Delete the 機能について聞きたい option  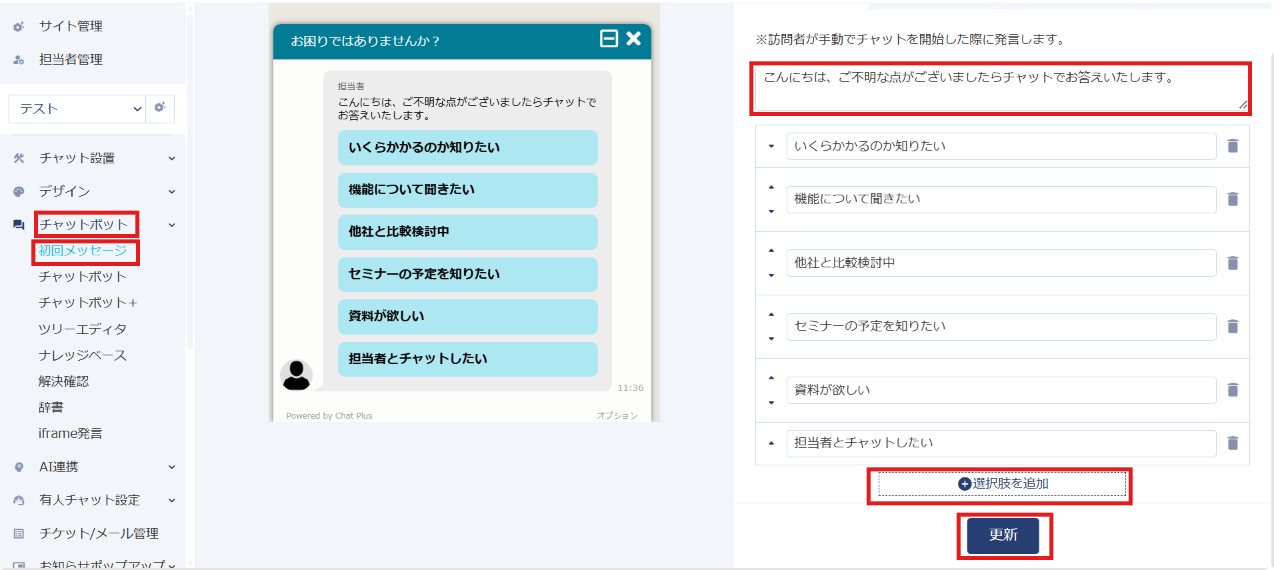(x=1232, y=199)
